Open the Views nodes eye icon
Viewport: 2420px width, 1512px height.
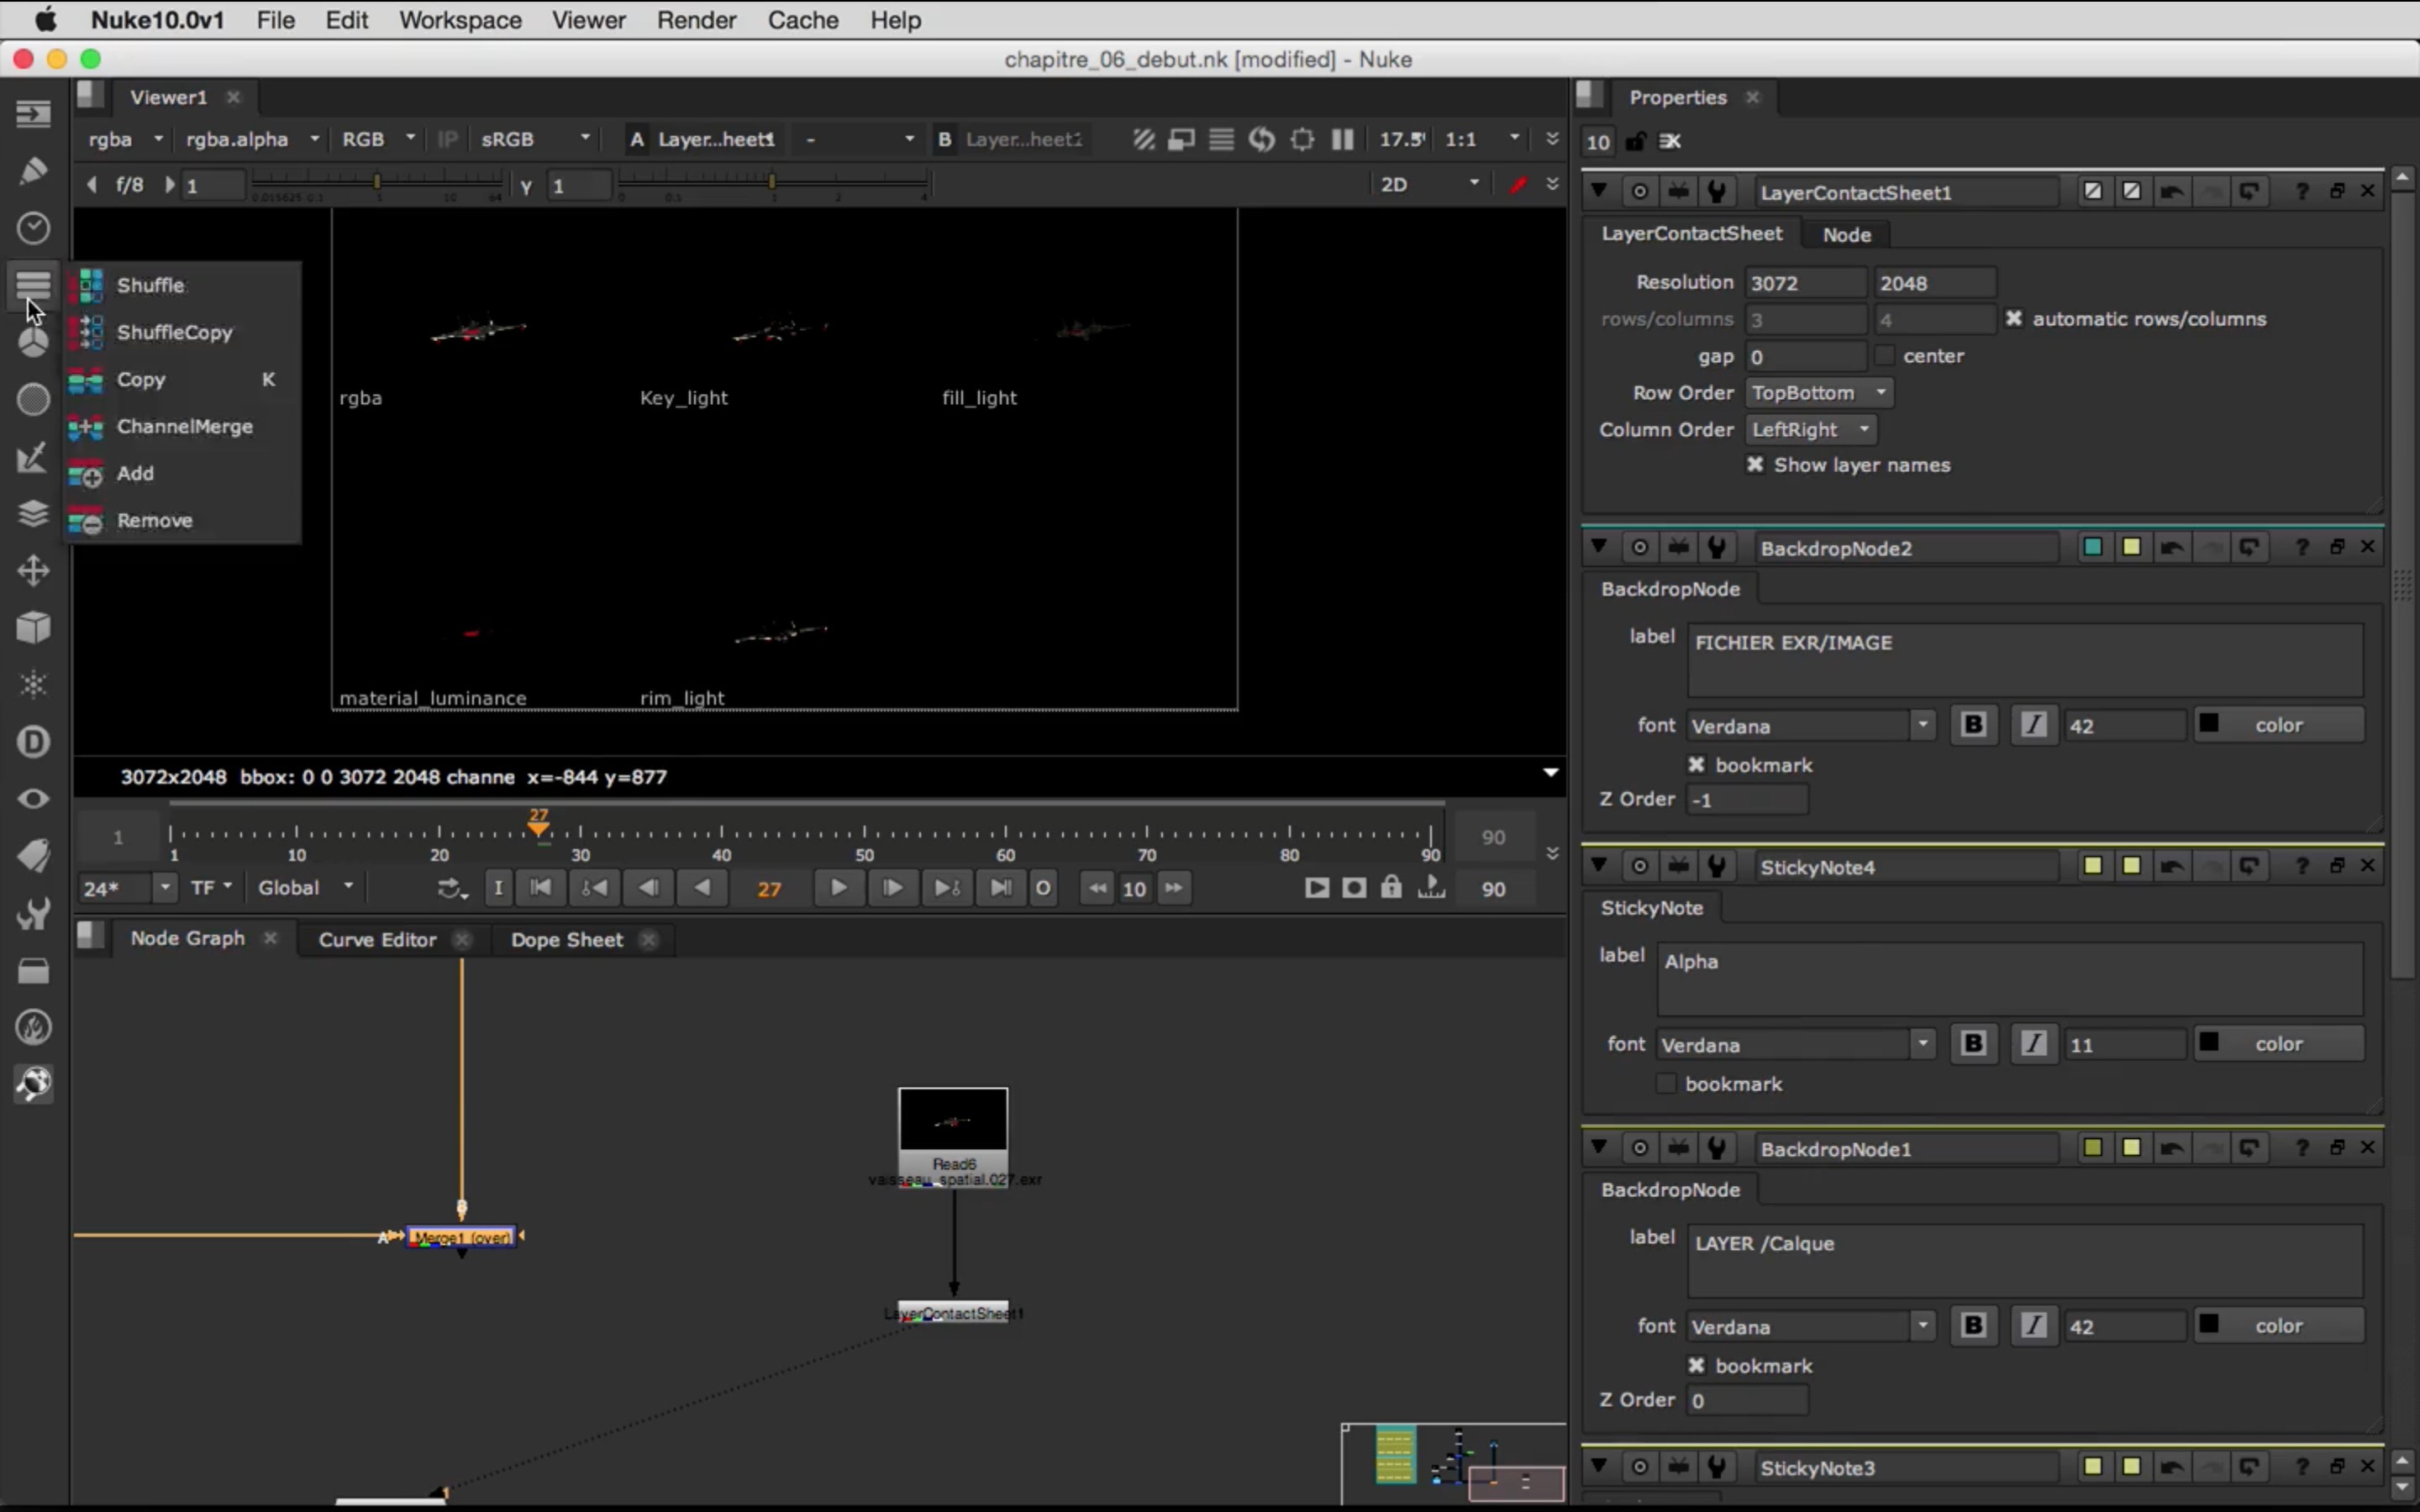tap(33, 799)
